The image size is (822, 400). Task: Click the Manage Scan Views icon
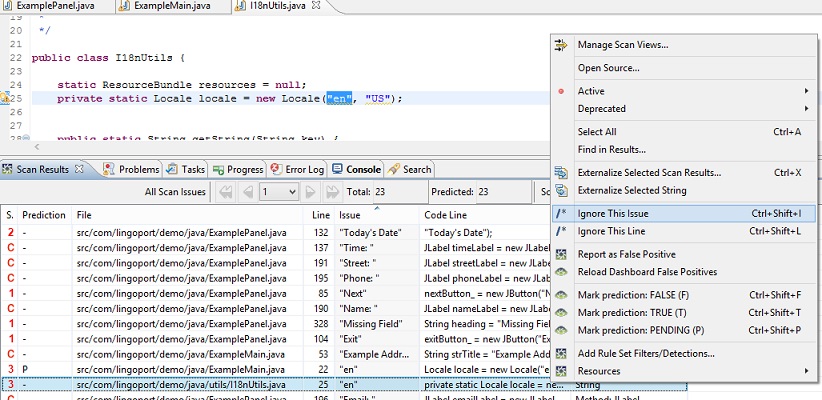(x=561, y=45)
